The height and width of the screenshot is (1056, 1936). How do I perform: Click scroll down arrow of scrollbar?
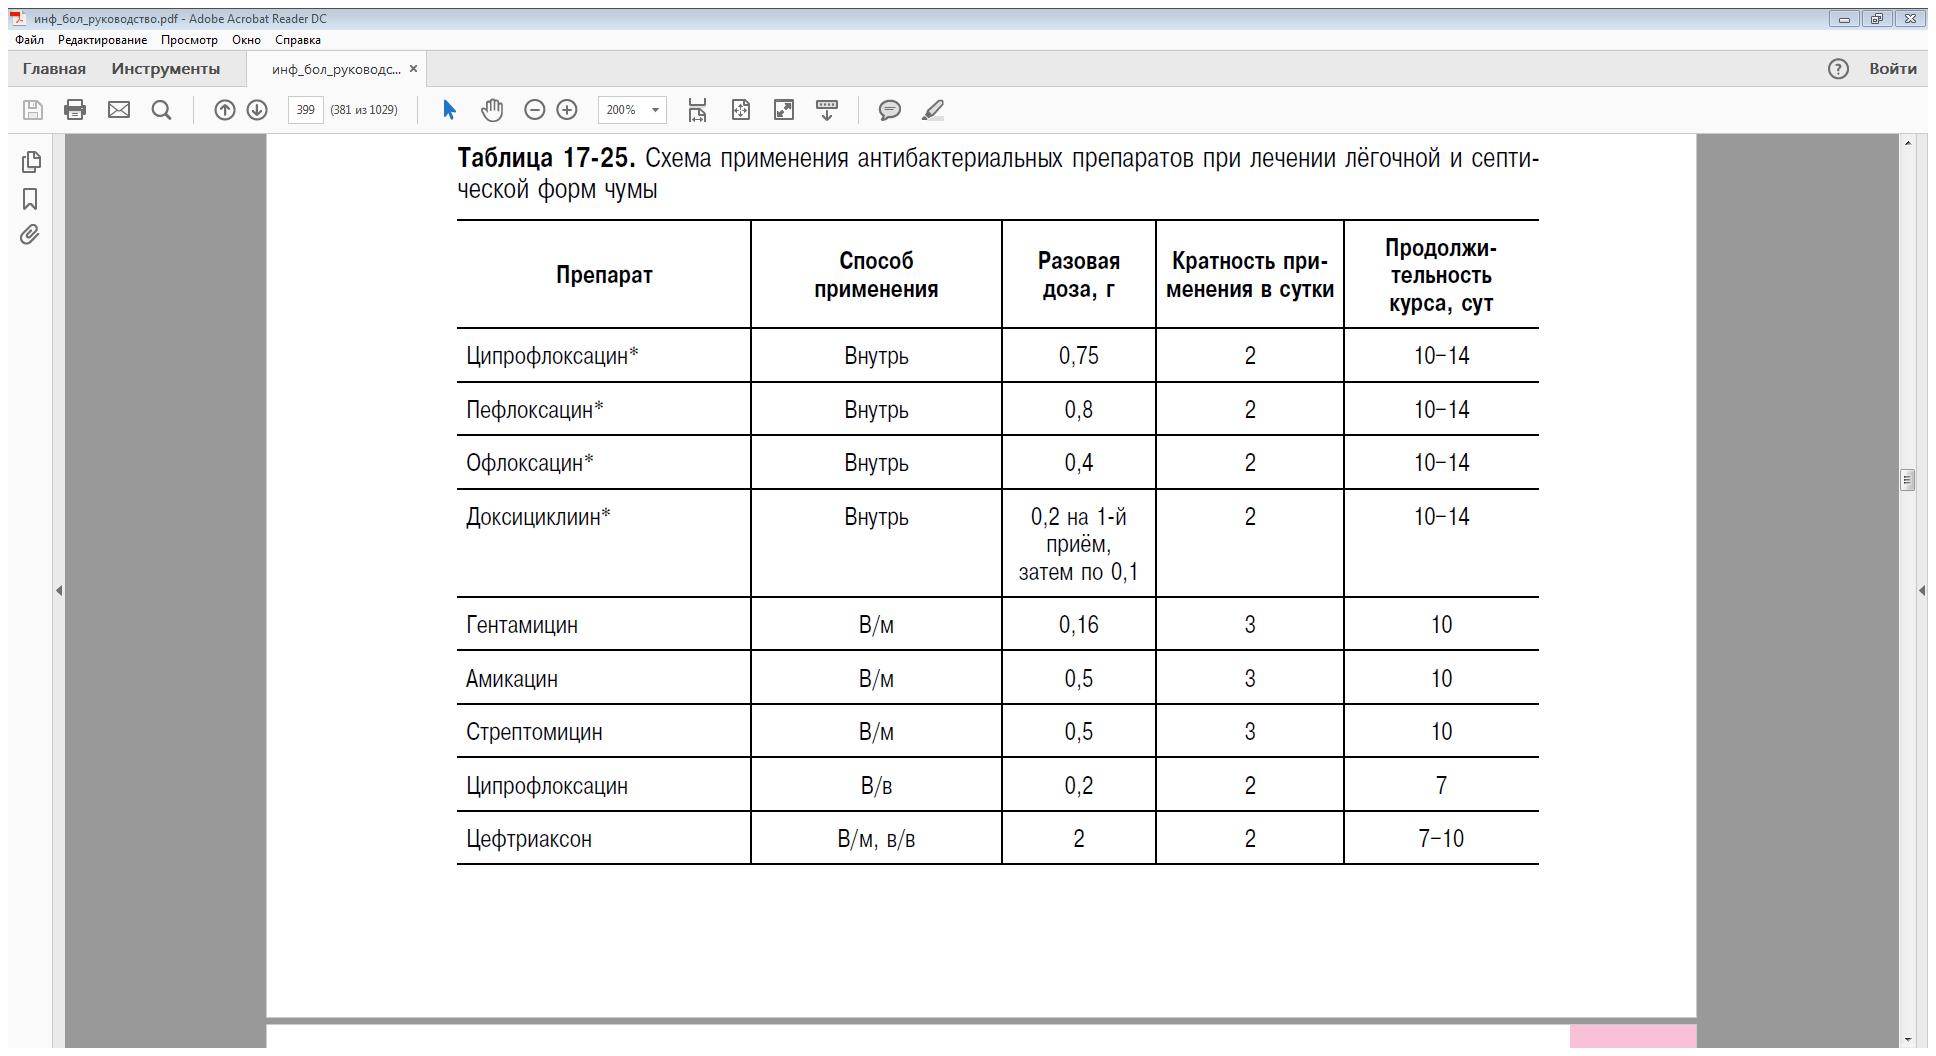click(x=1908, y=1040)
